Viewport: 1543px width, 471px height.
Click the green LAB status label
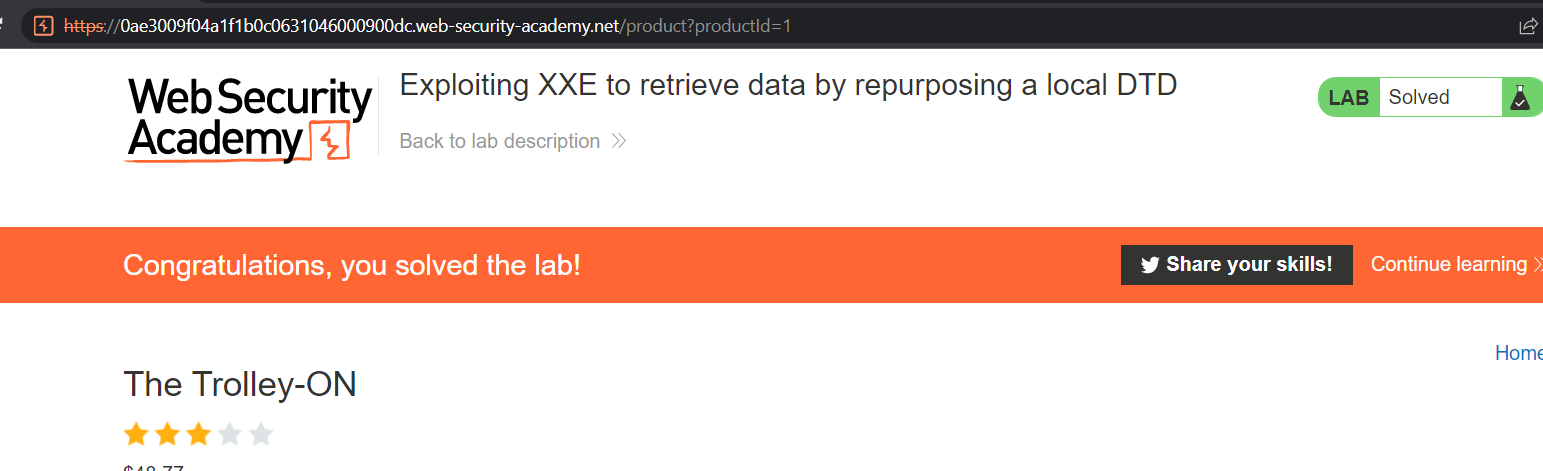click(1348, 98)
